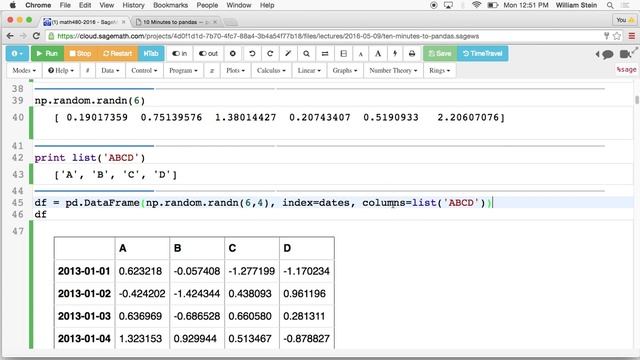Click the green Run button

tap(47, 53)
